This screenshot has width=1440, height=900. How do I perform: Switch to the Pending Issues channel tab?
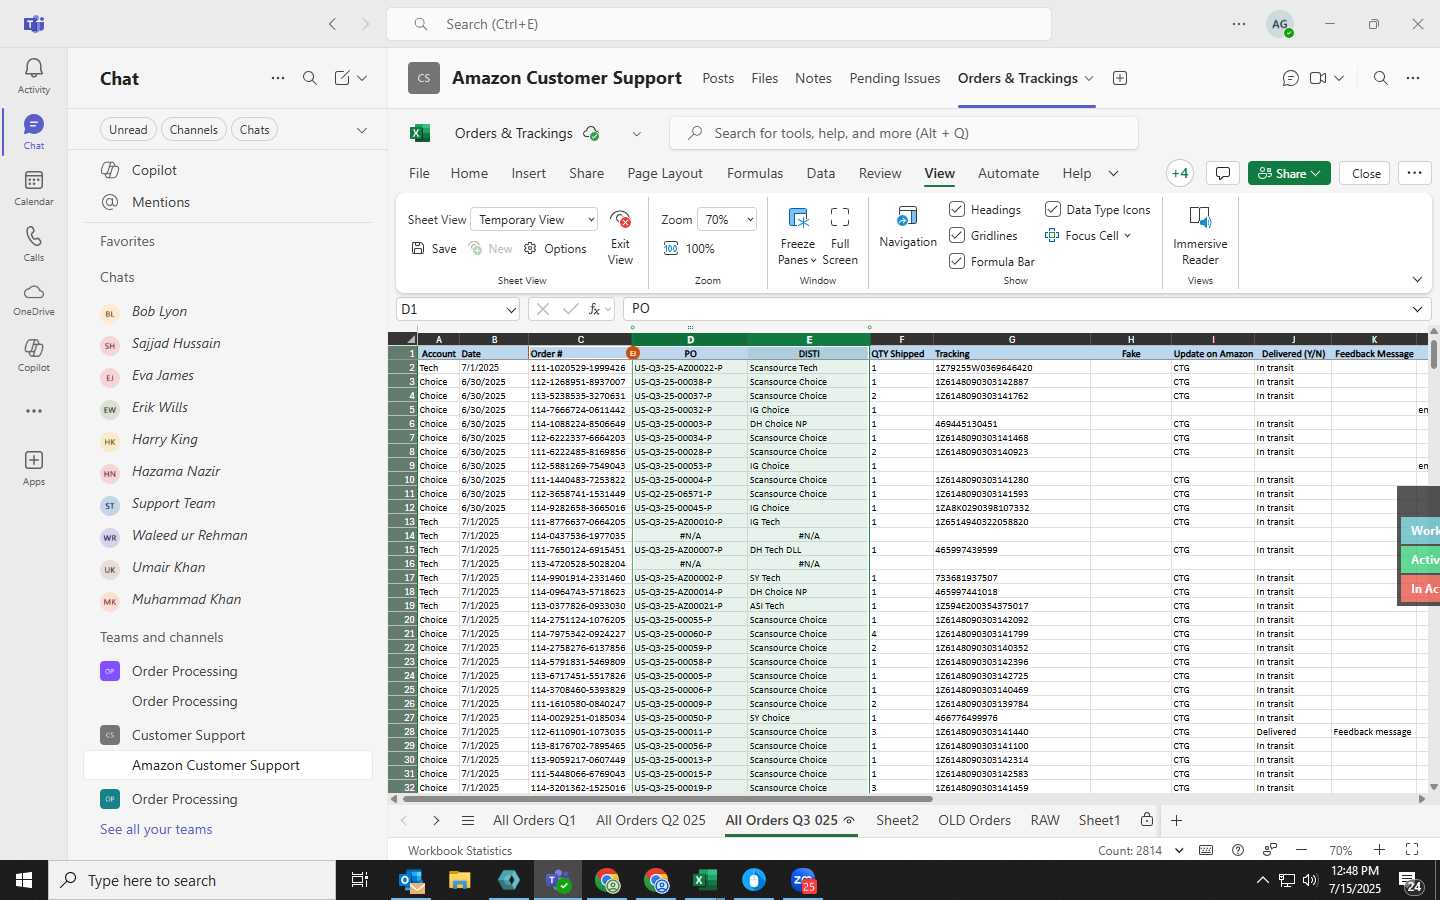point(894,78)
